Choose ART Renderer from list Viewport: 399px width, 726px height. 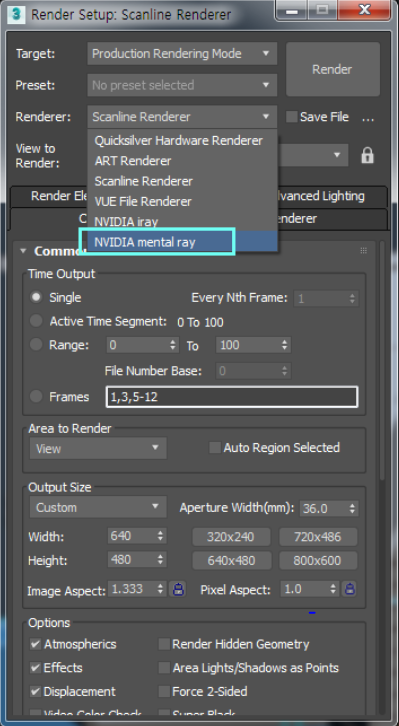coord(182,161)
